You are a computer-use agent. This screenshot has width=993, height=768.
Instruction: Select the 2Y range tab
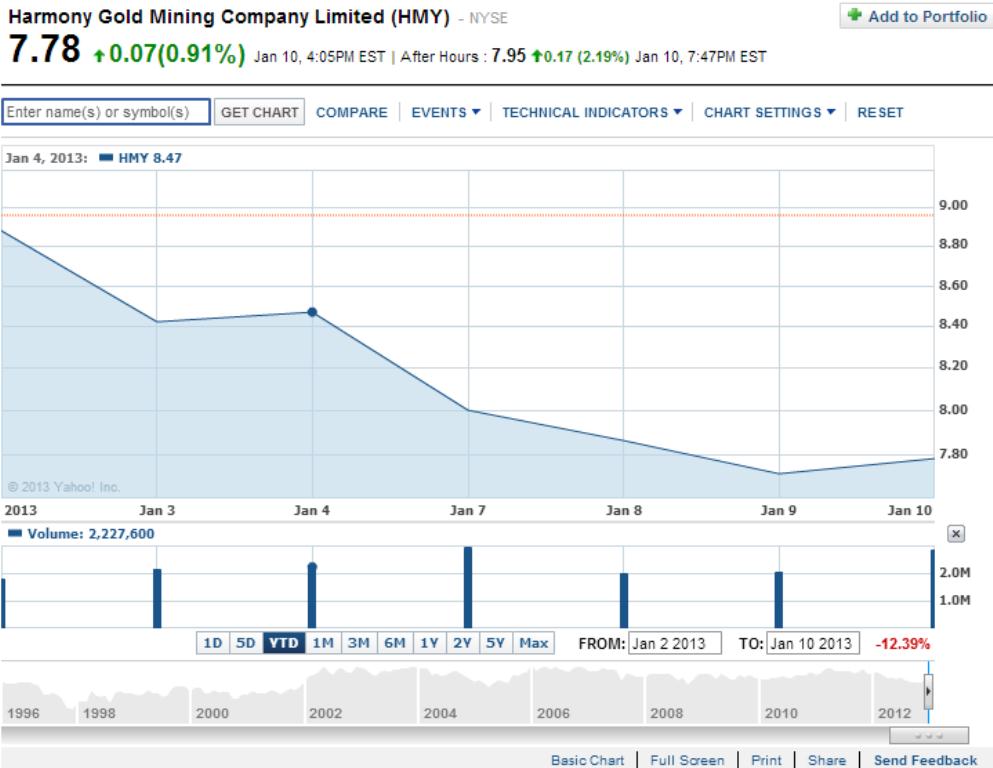[462, 643]
